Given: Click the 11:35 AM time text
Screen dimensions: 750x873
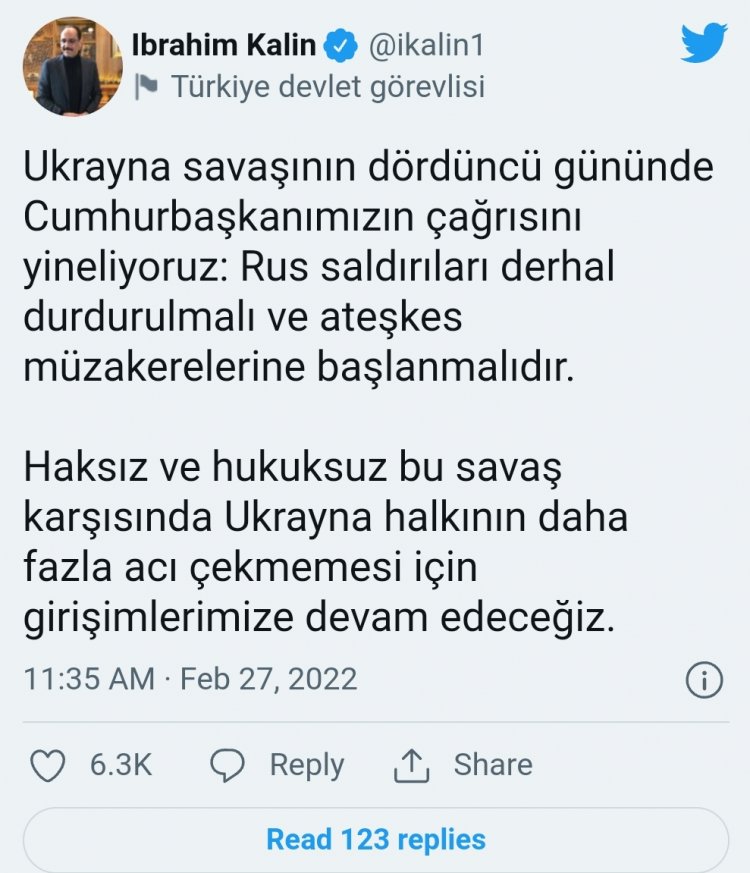Looking at the screenshot, I should coord(89,679).
